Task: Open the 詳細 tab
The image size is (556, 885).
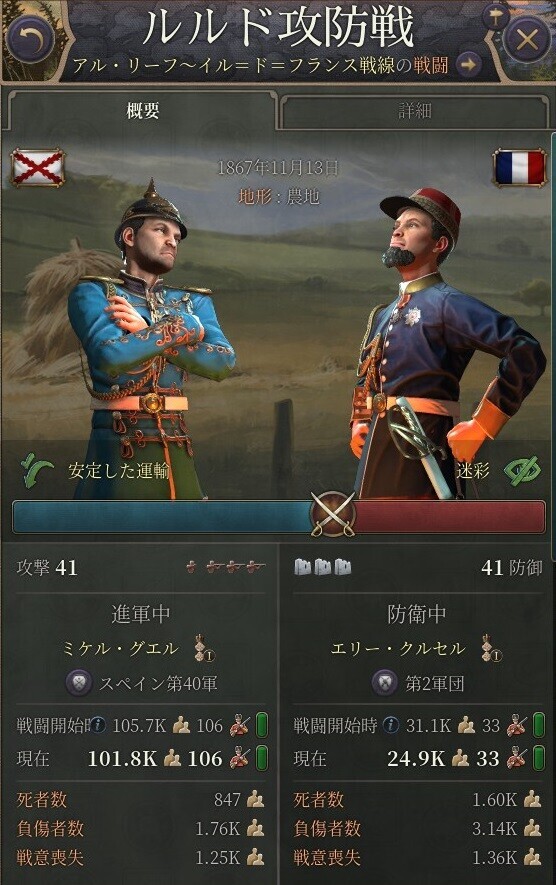Action: click(415, 111)
